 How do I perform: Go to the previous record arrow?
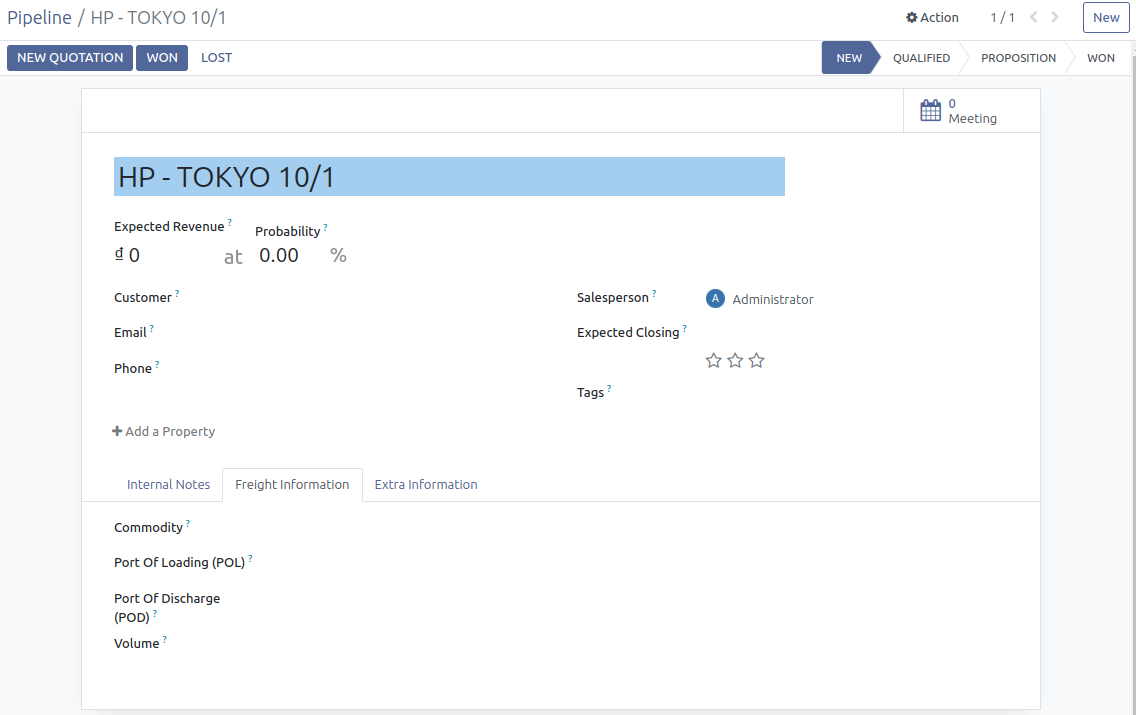click(x=1034, y=17)
